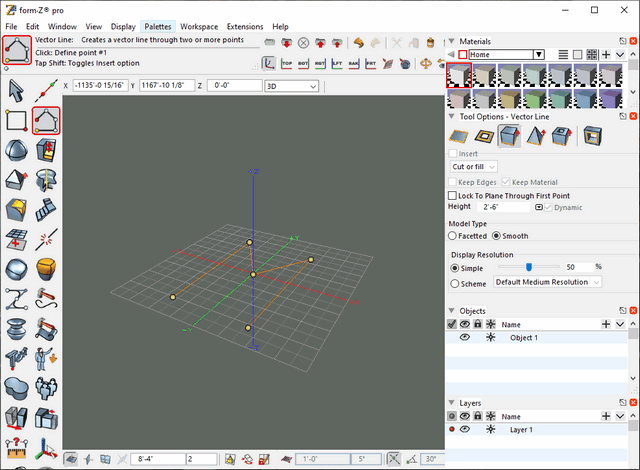Viewport: 640px width, 470px height.
Task: Select Scheme display resolution option
Action: pos(456,283)
